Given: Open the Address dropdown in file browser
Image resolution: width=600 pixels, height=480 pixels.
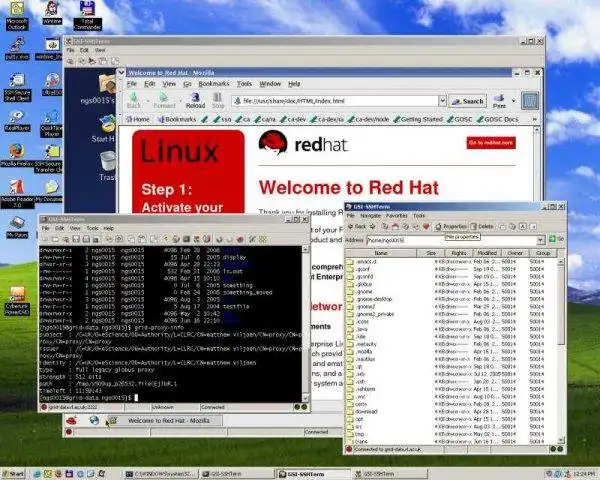Looking at the screenshot, I should 541,240.
